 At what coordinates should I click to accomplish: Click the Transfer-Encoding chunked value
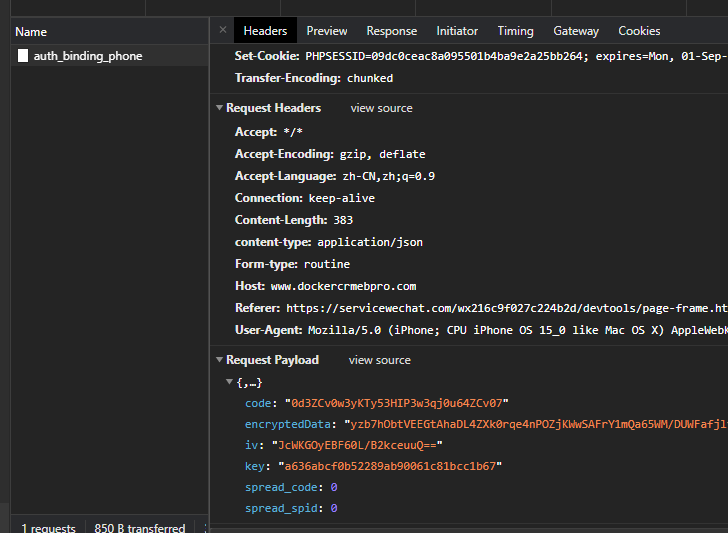point(370,78)
